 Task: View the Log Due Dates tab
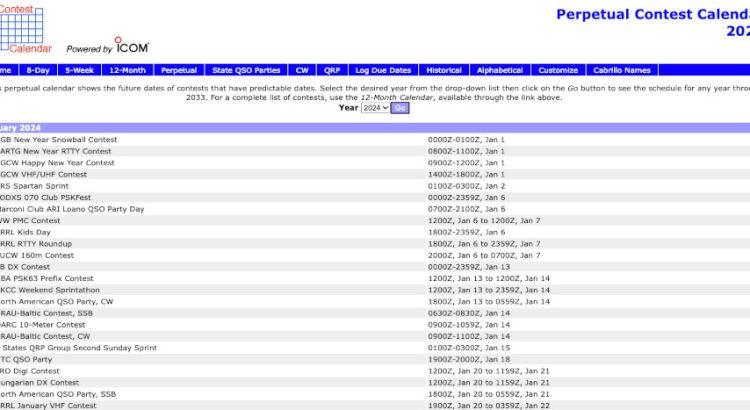383,70
